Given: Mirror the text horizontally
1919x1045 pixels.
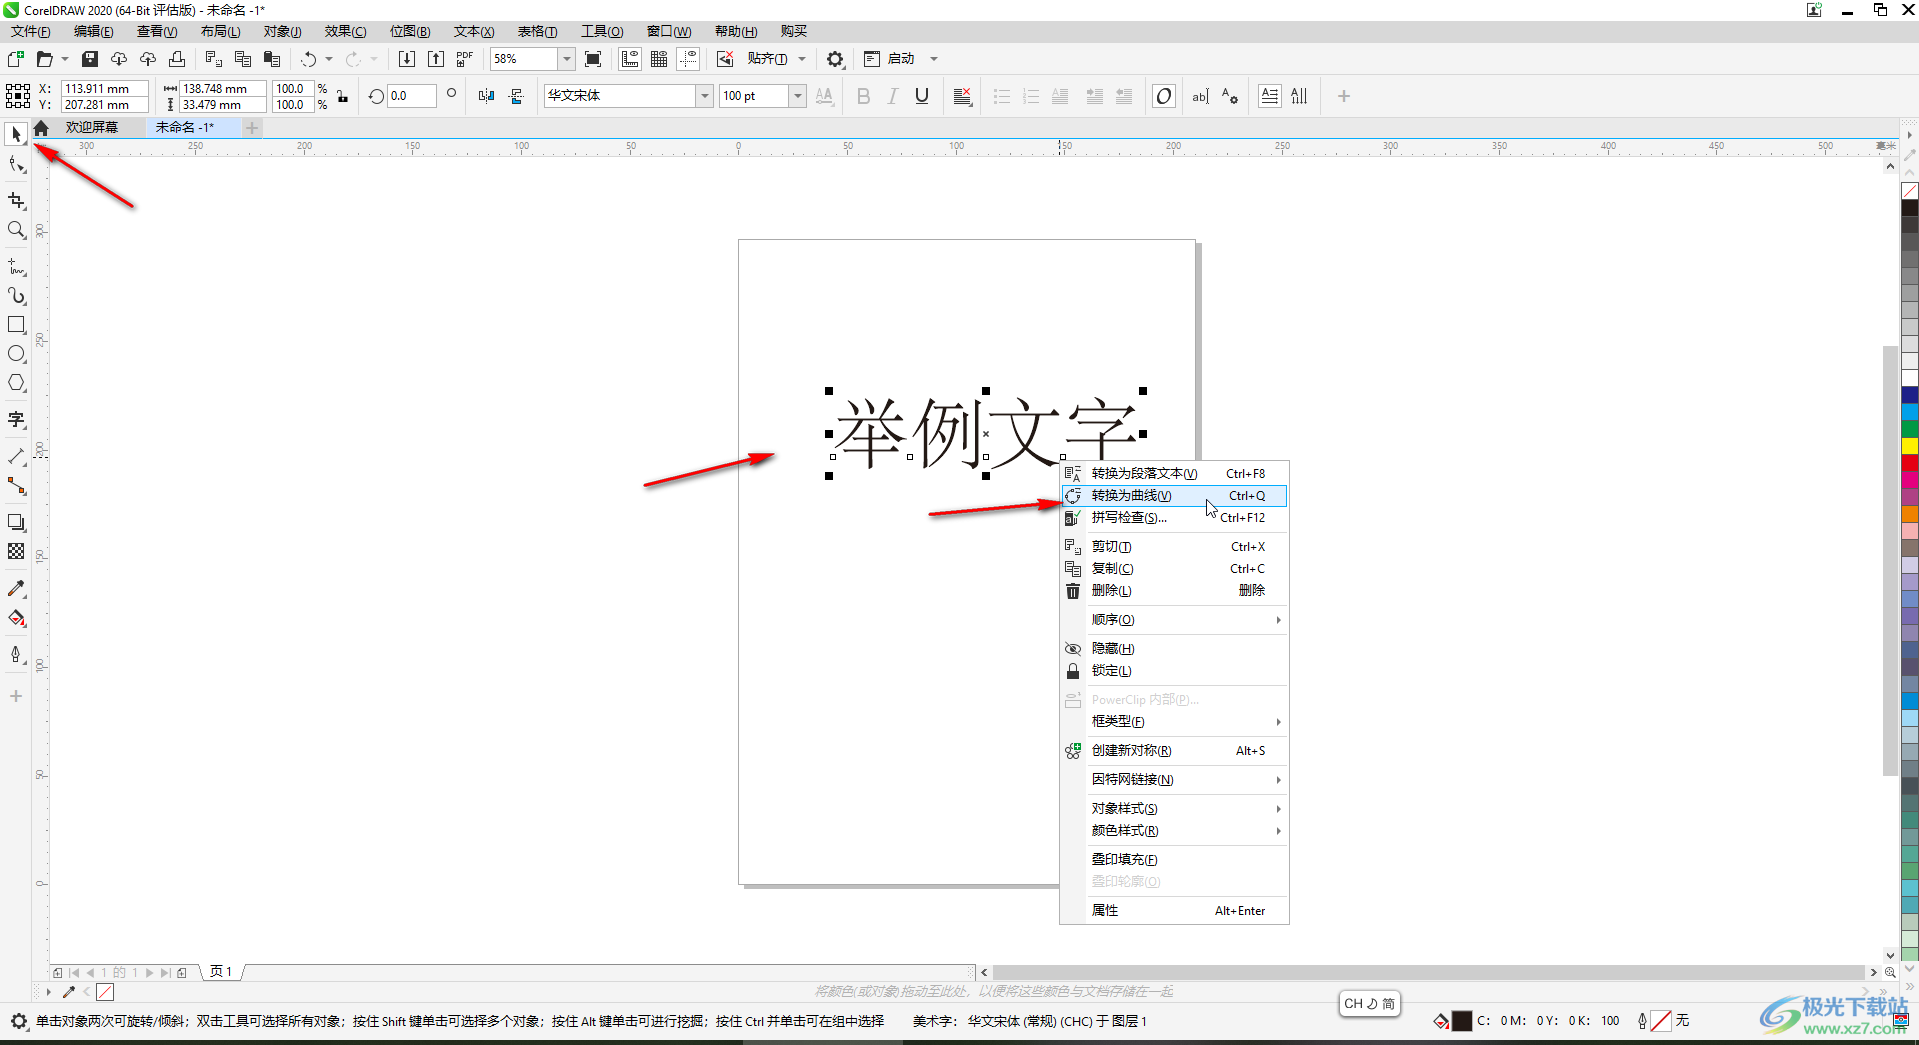Looking at the screenshot, I should pyautogui.click(x=486, y=96).
